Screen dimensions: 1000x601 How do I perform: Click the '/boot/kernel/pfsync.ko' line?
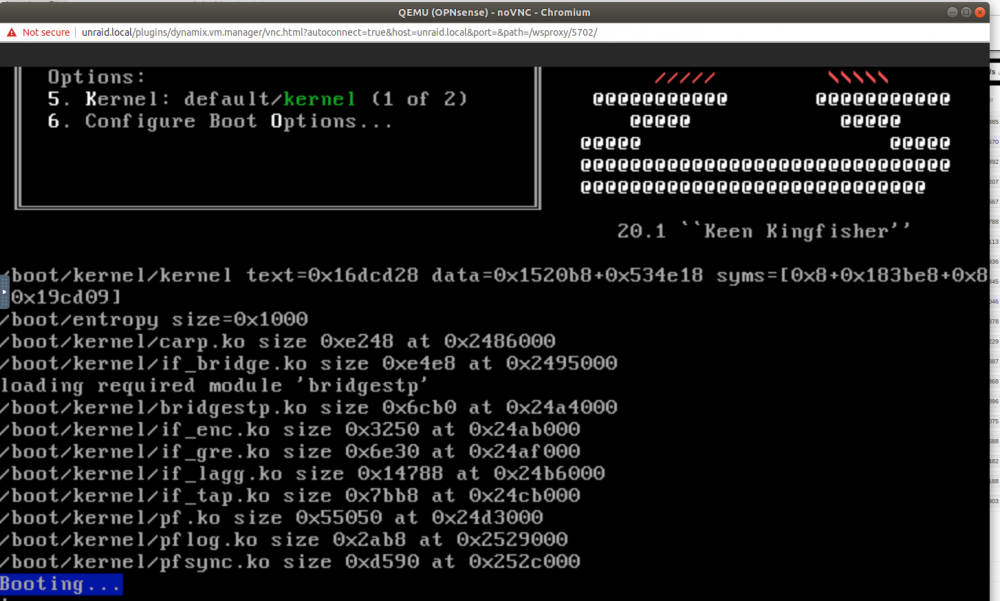pos(290,561)
